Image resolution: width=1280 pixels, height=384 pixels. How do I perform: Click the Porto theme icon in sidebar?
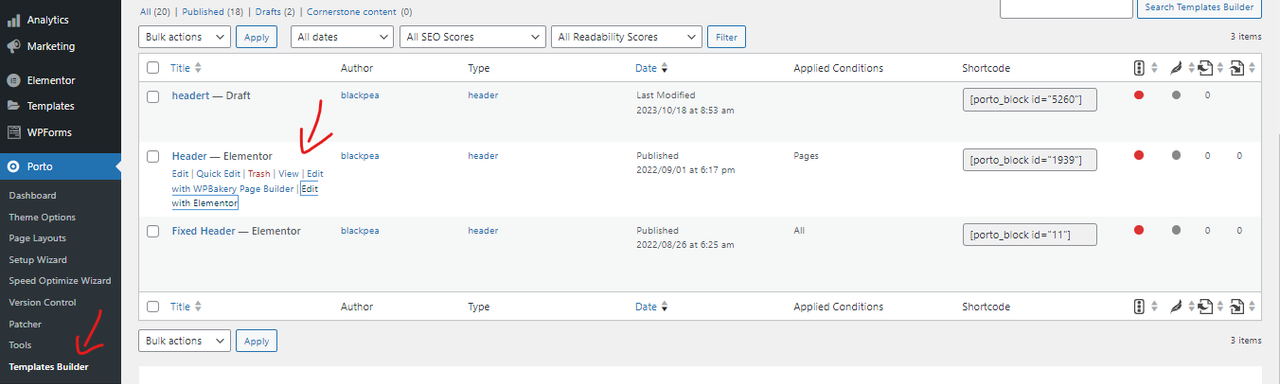click(x=14, y=167)
